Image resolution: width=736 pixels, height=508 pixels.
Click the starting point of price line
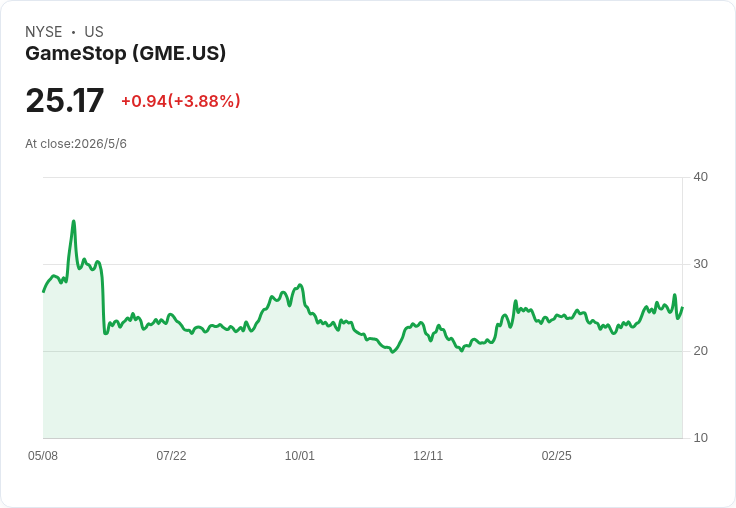click(44, 292)
